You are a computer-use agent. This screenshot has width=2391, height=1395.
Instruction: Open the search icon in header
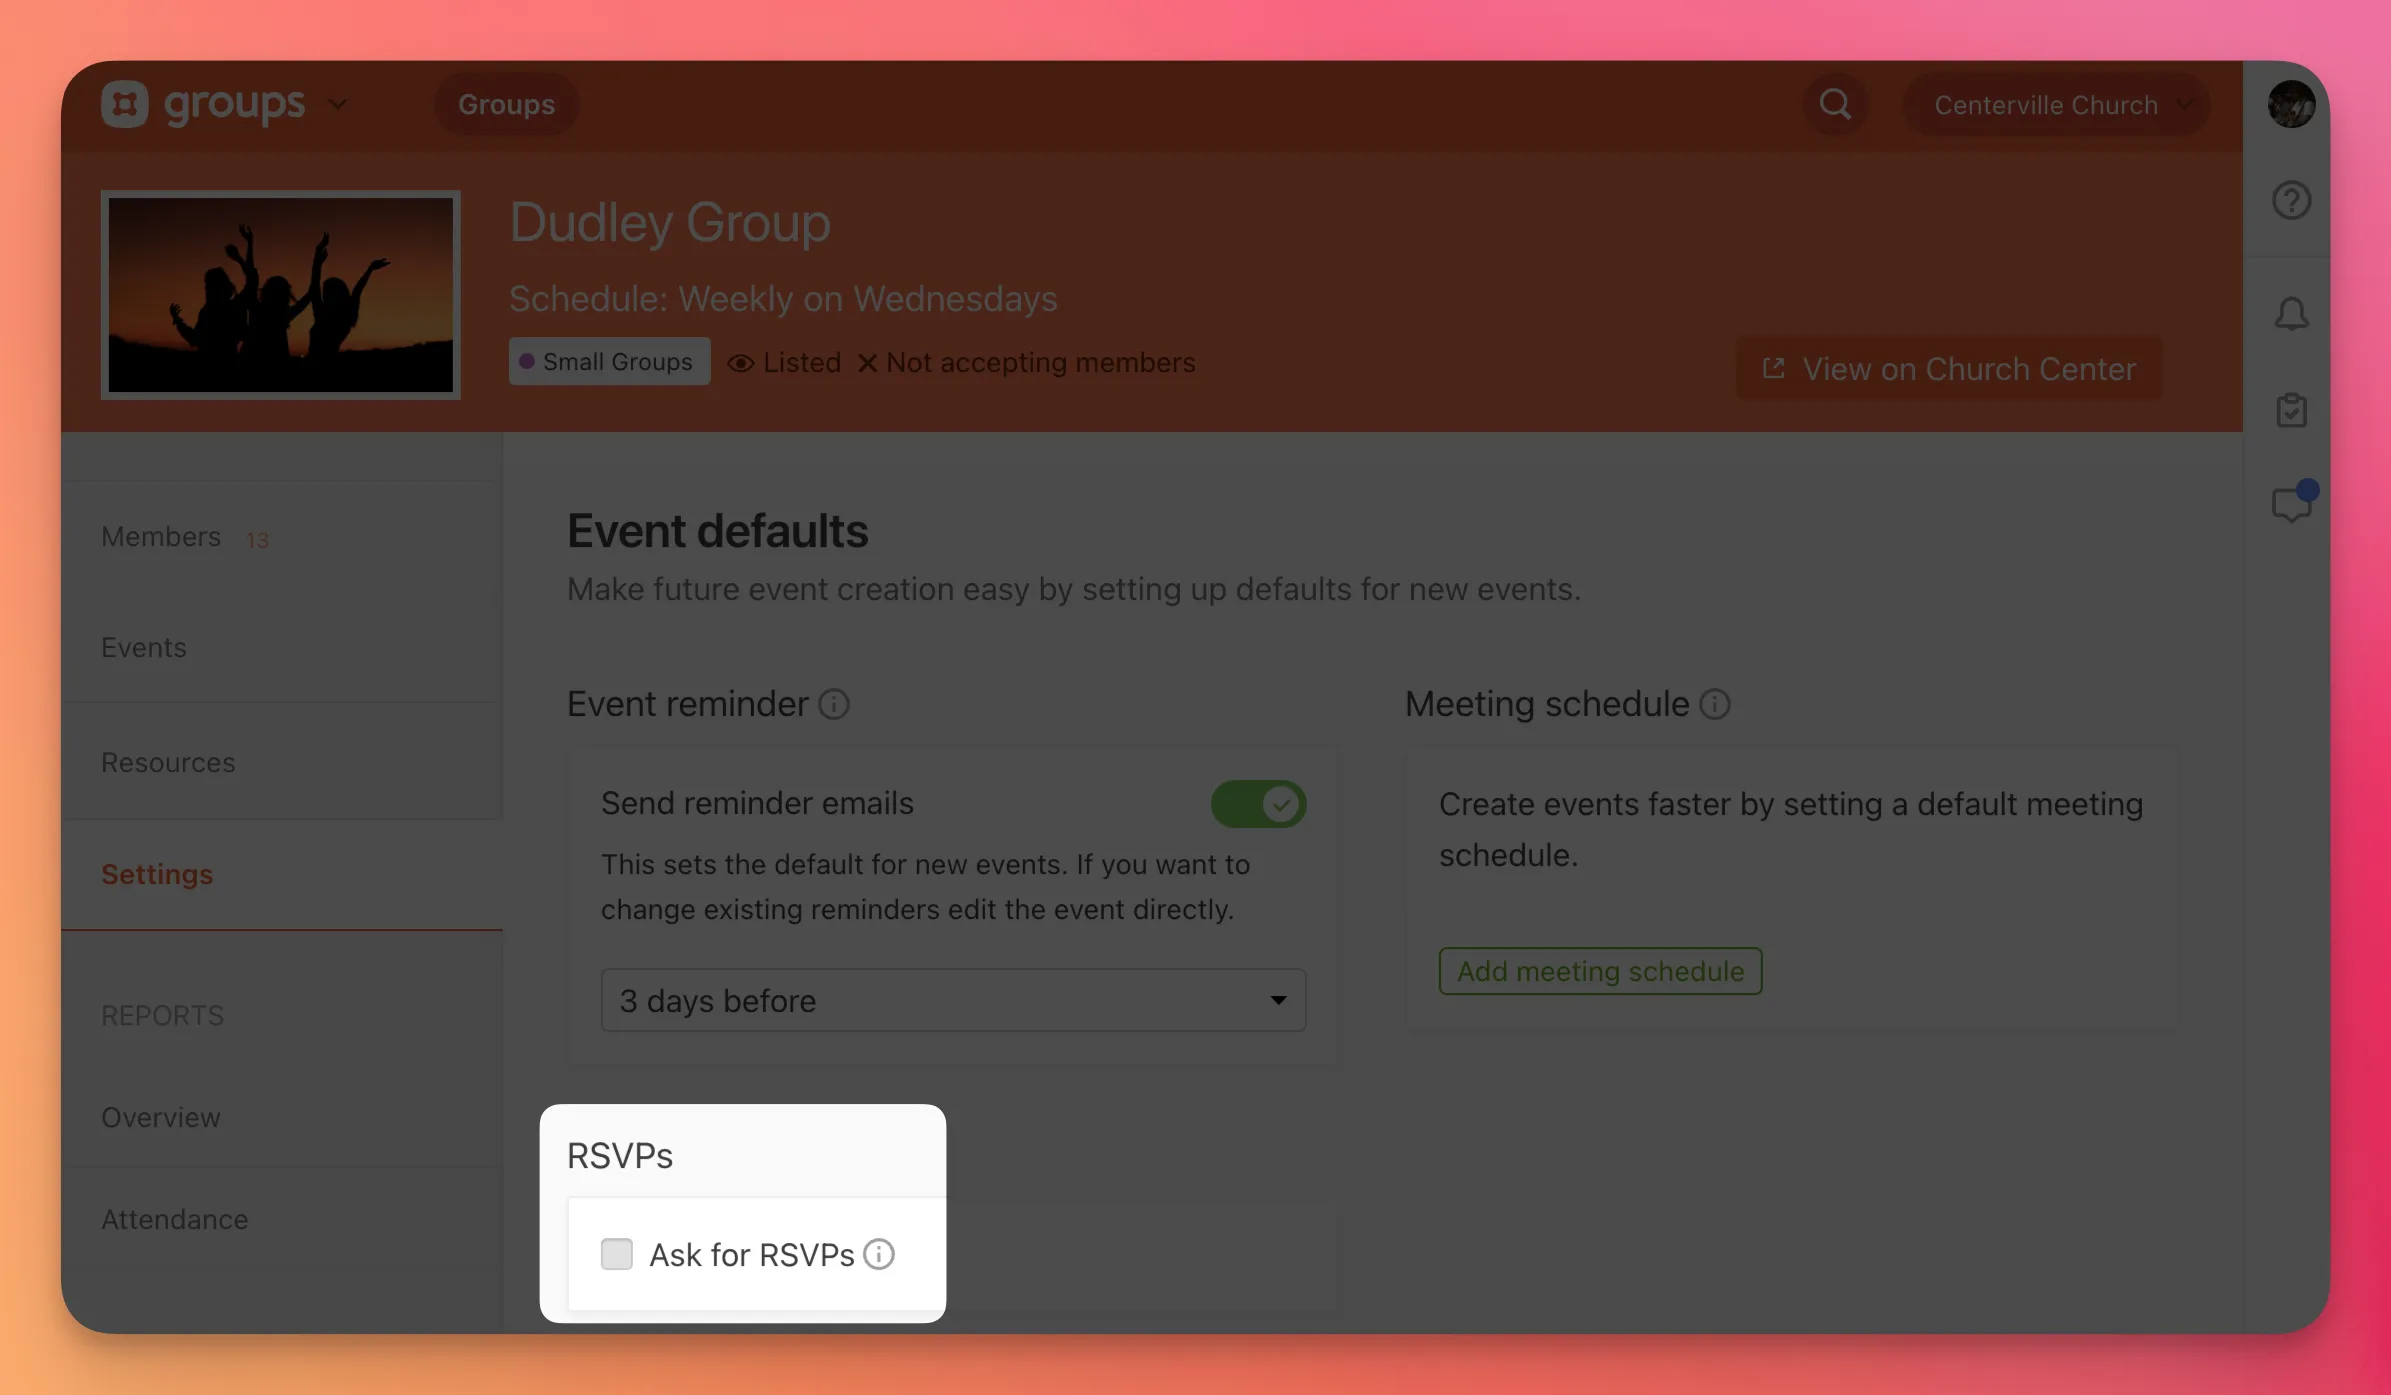(x=1834, y=104)
